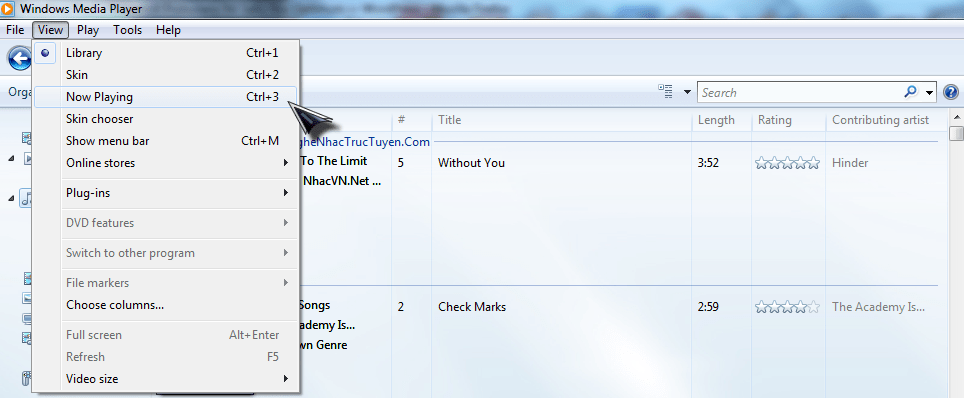Expand the View options dropdown arrow
The height and width of the screenshot is (398, 964).
[687, 93]
